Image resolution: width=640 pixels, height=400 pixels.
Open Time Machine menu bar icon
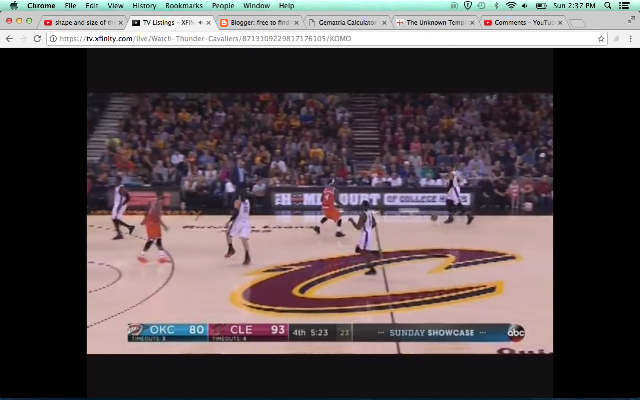(482, 6)
